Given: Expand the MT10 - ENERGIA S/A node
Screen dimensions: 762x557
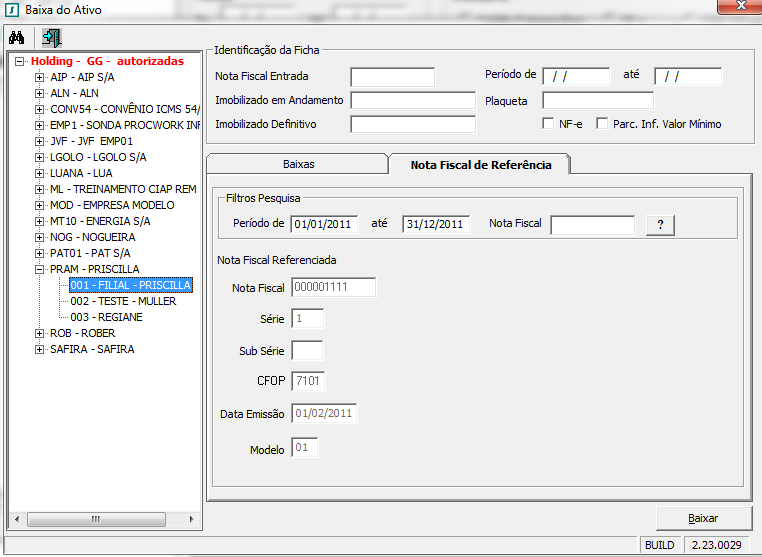Looking at the screenshot, I should [39, 222].
